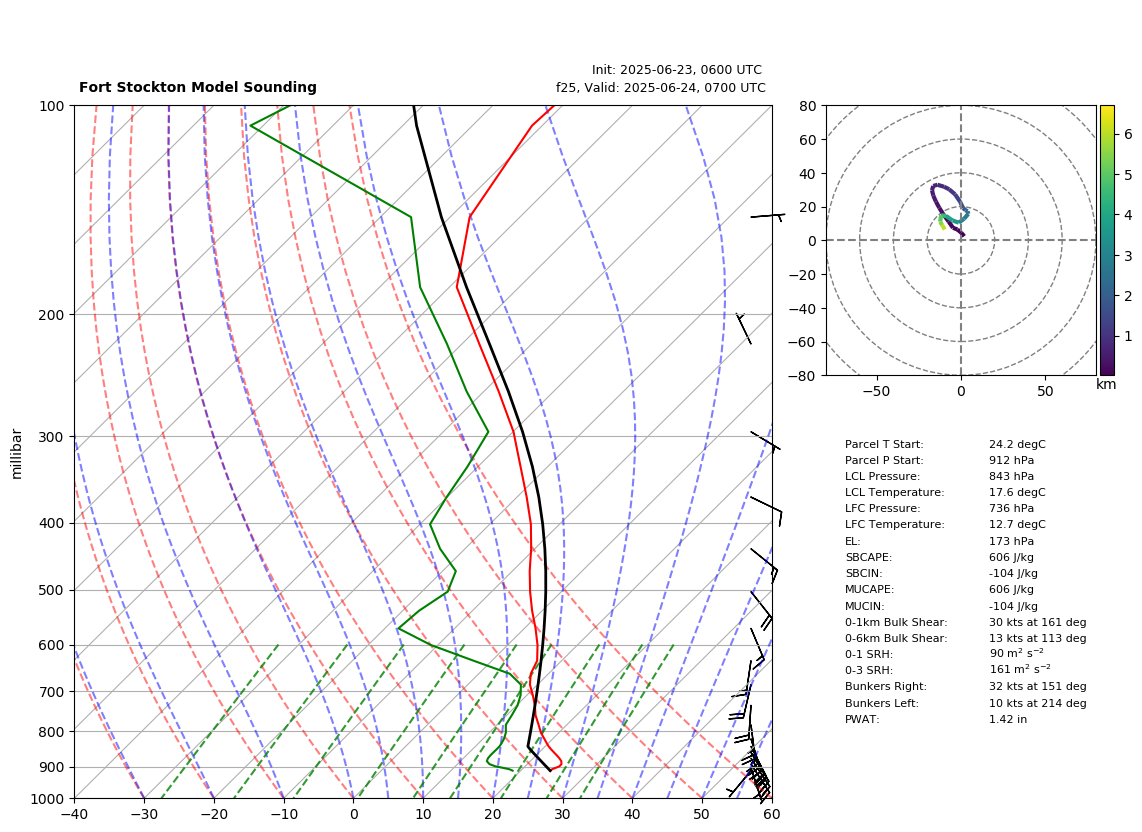Click the SBCAPE label

868,557
